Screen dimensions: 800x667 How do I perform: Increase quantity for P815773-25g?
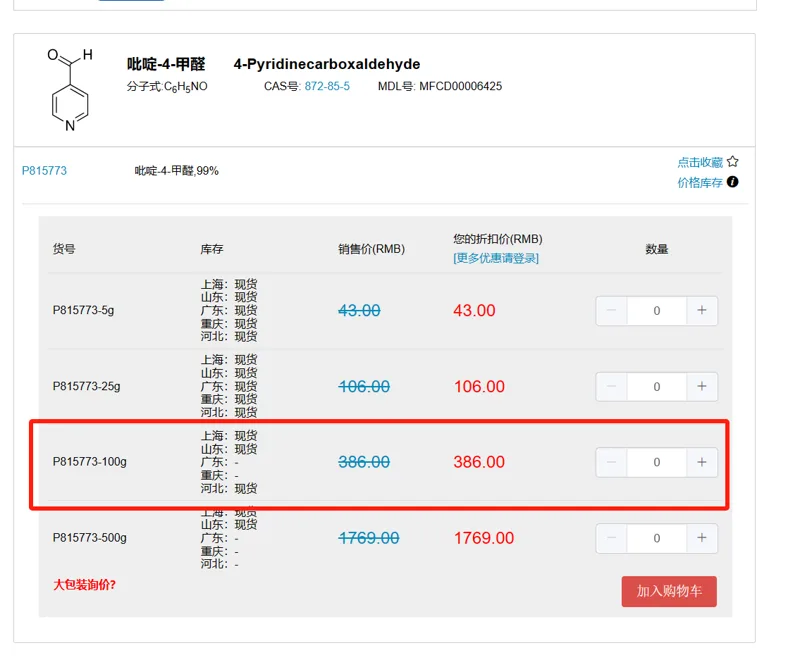(702, 386)
